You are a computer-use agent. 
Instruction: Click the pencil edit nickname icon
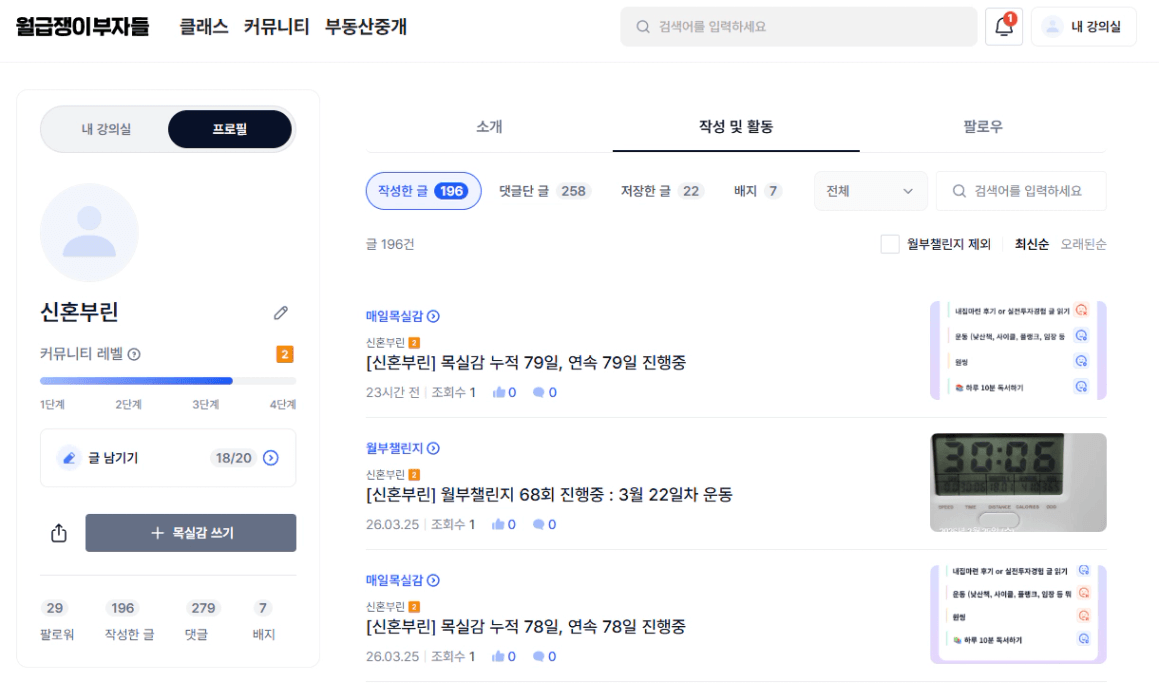click(281, 313)
